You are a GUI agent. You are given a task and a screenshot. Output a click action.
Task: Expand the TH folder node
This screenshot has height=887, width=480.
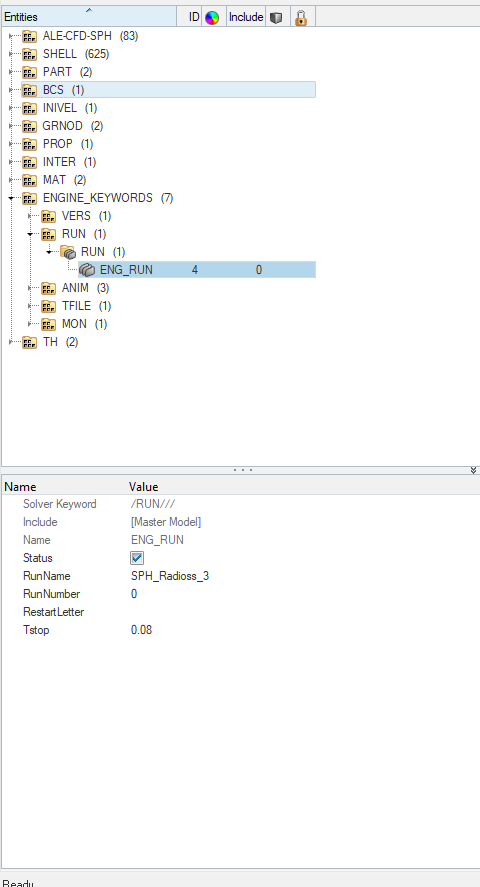tap(11, 342)
